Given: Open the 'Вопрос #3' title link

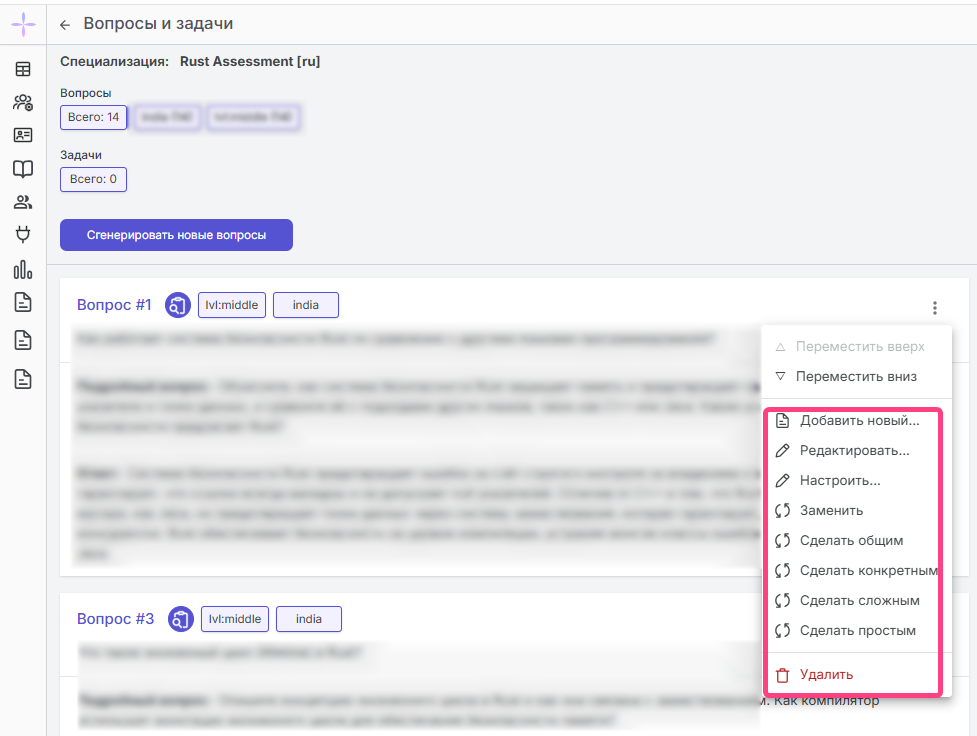Looking at the screenshot, I should 115,619.
